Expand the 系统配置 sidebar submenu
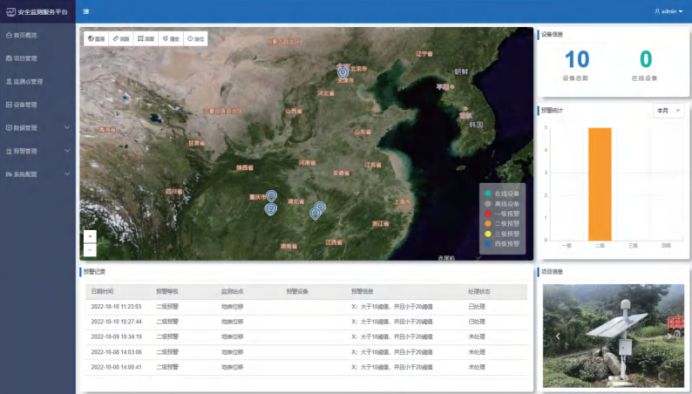The width and height of the screenshot is (692, 394). click(x=38, y=174)
